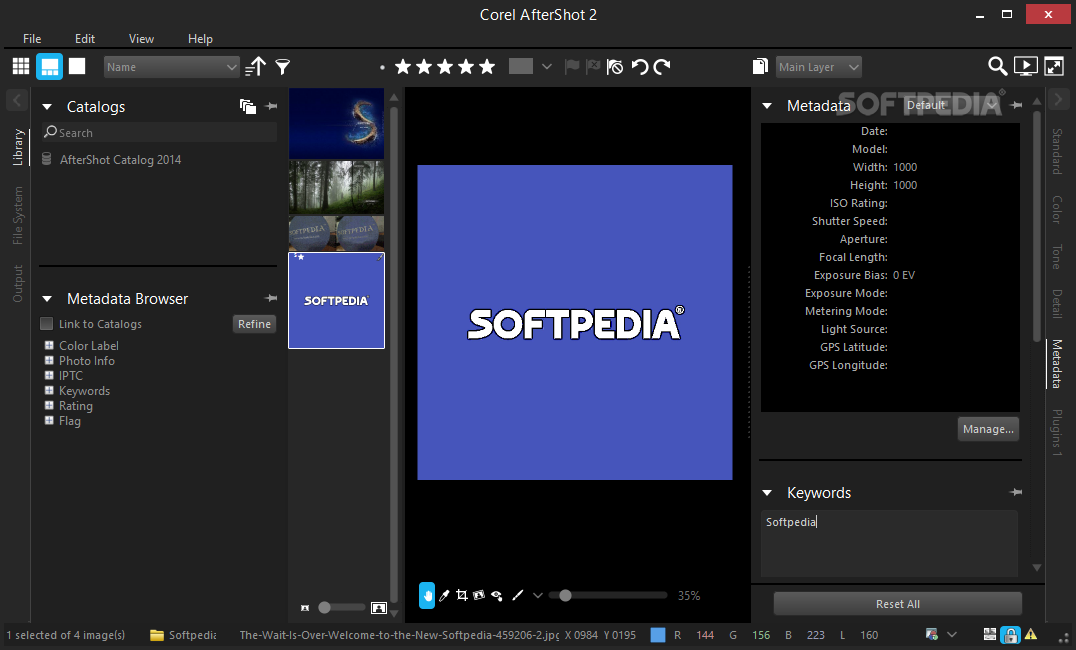Switch to single image view
This screenshot has height=650, width=1076.
[77, 66]
